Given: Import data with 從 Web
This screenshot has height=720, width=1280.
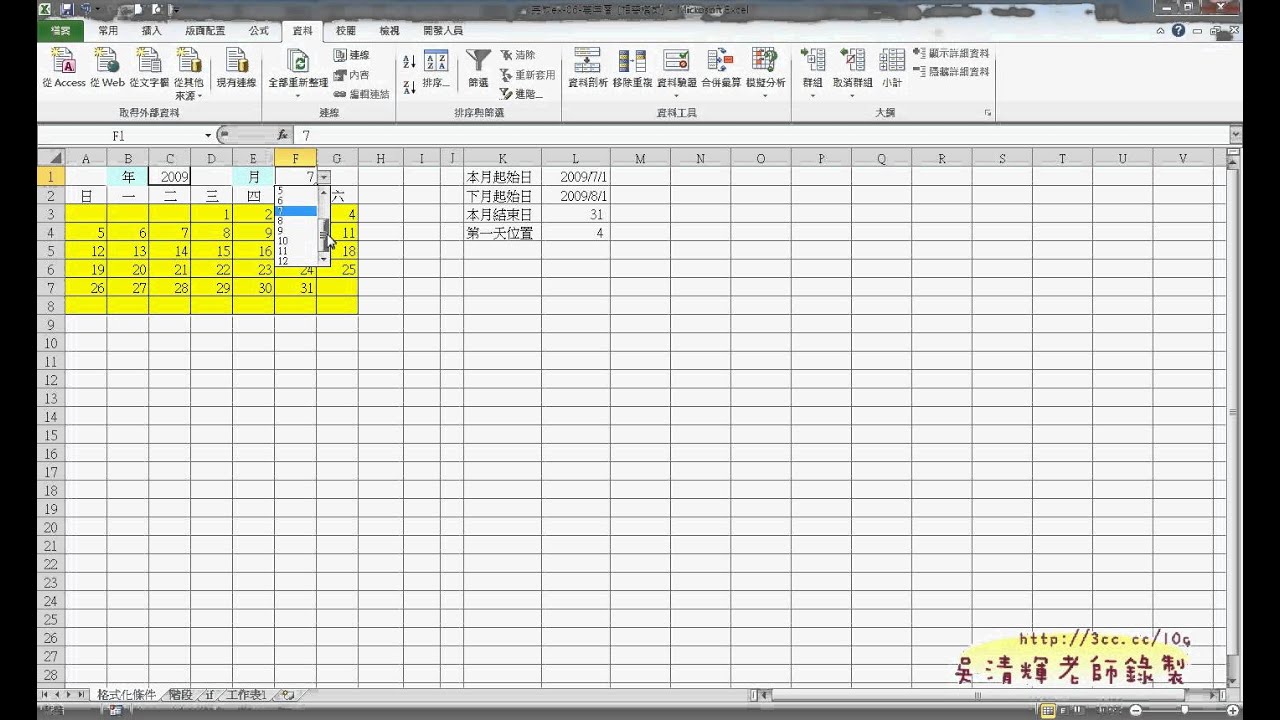Looking at the screenshot, I should click(107, 69).
